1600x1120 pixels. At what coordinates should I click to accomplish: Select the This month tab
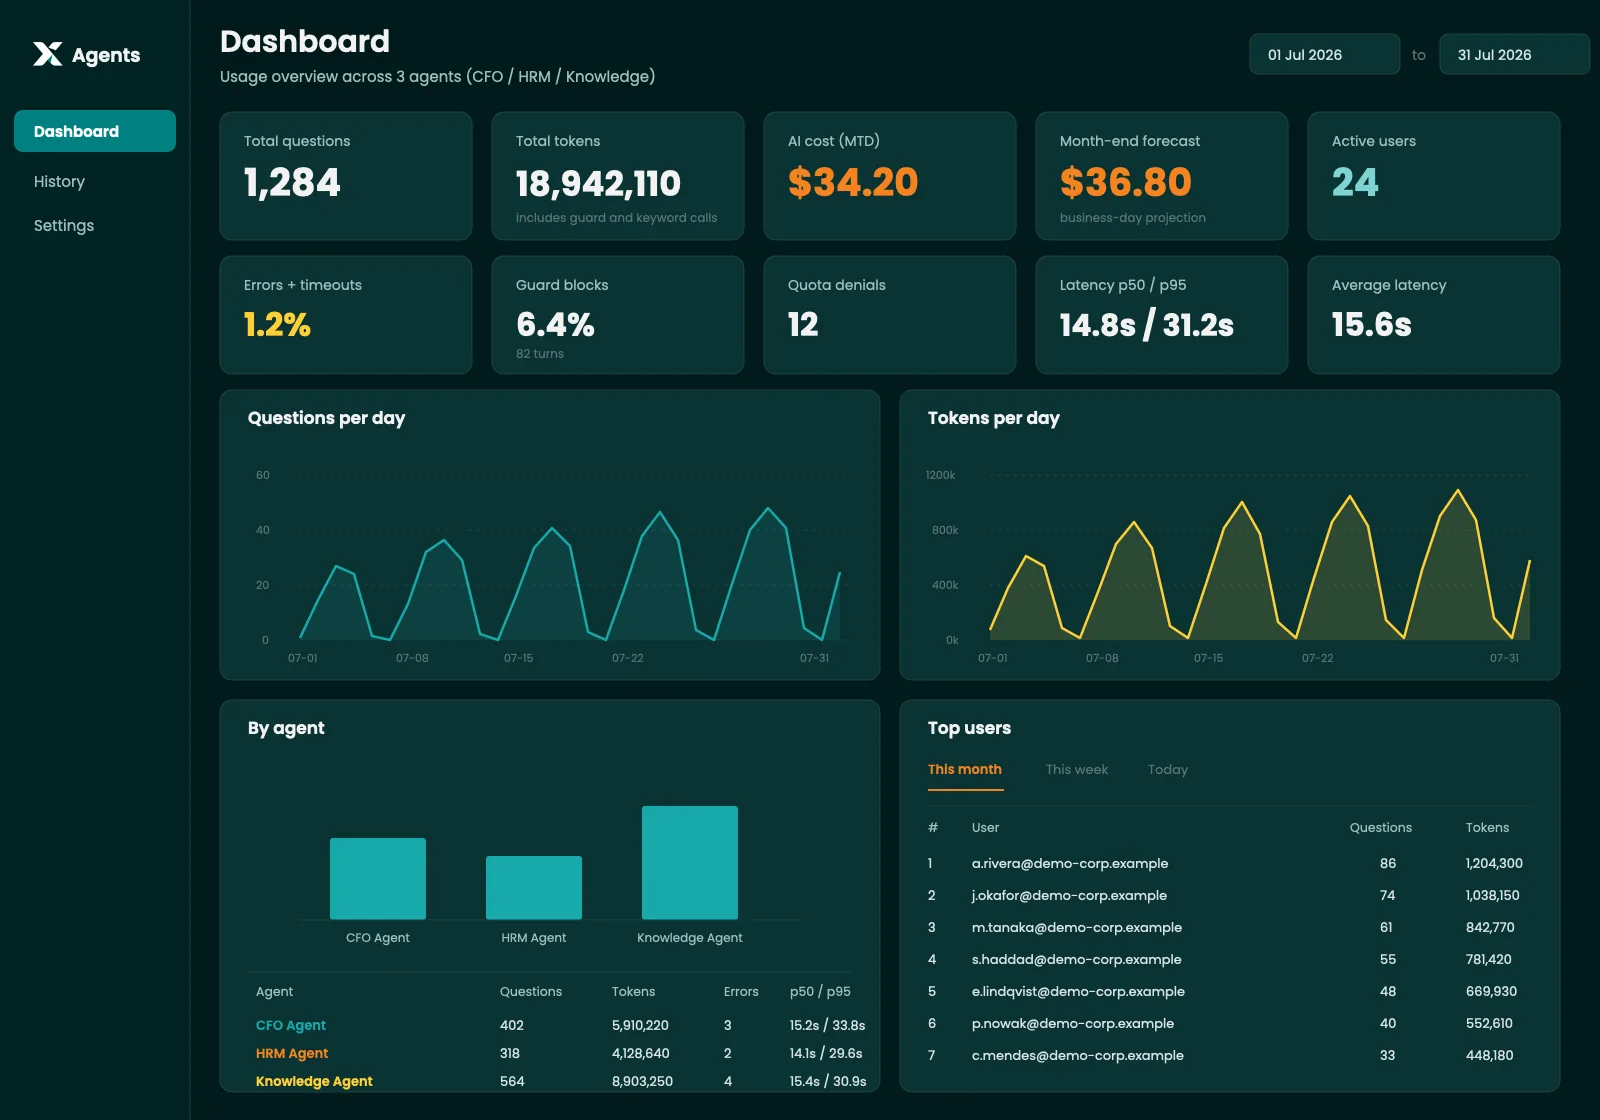pos(965,769)
